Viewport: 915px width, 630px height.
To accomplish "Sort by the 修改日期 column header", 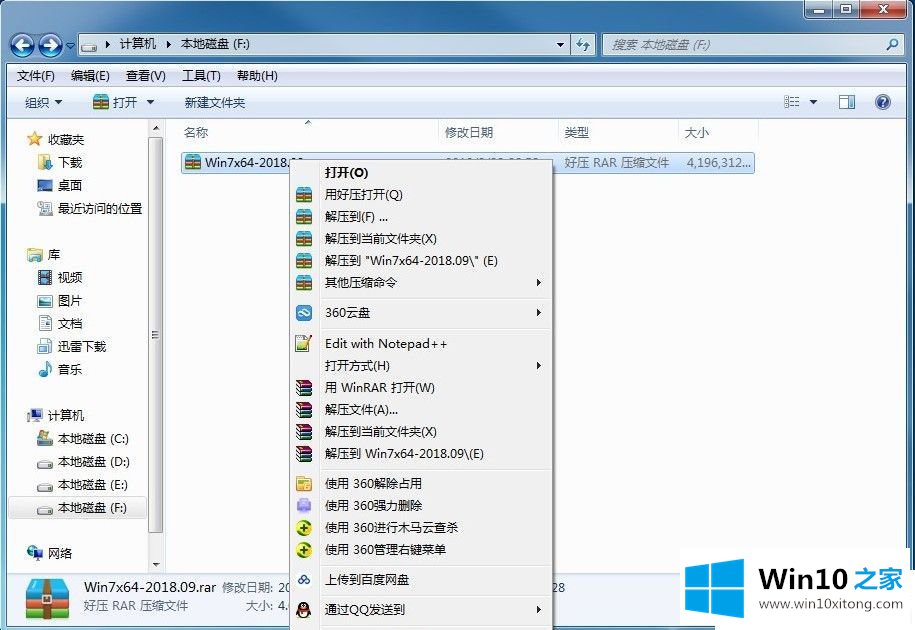I will point(498,132).
